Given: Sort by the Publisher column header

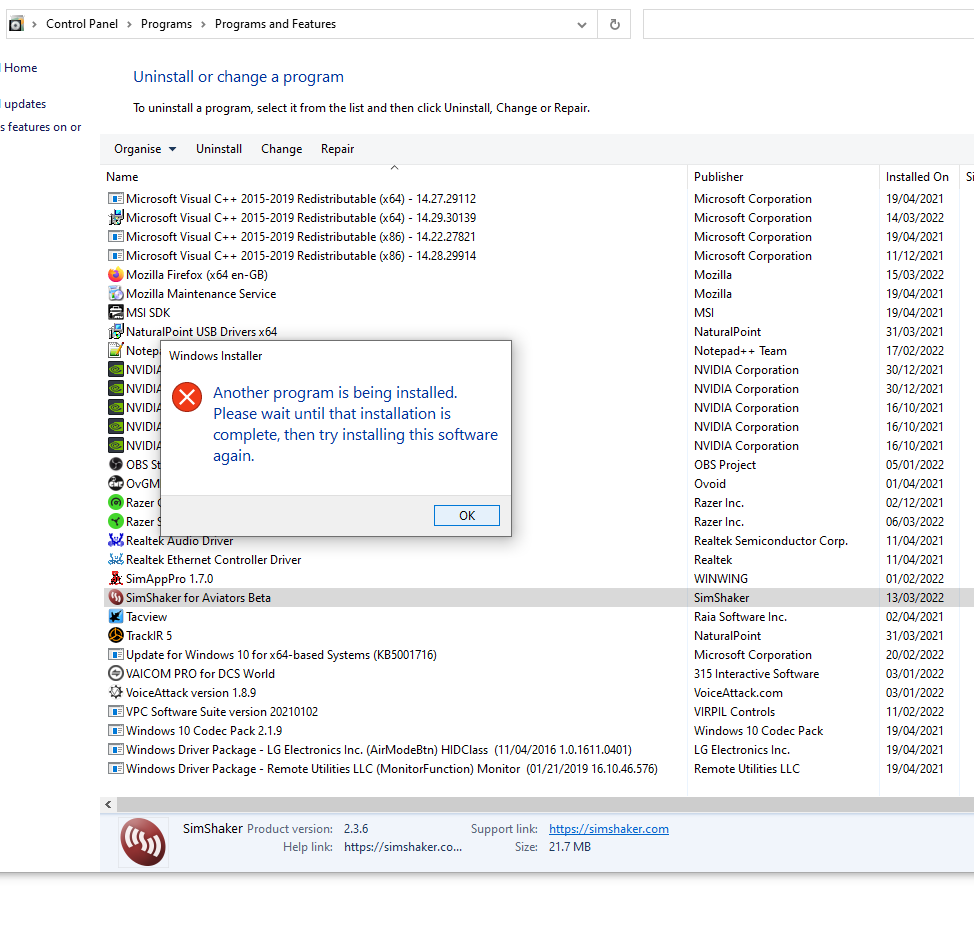Looking at the screenshot, I should pyautogui.click(x=783, y=177).
